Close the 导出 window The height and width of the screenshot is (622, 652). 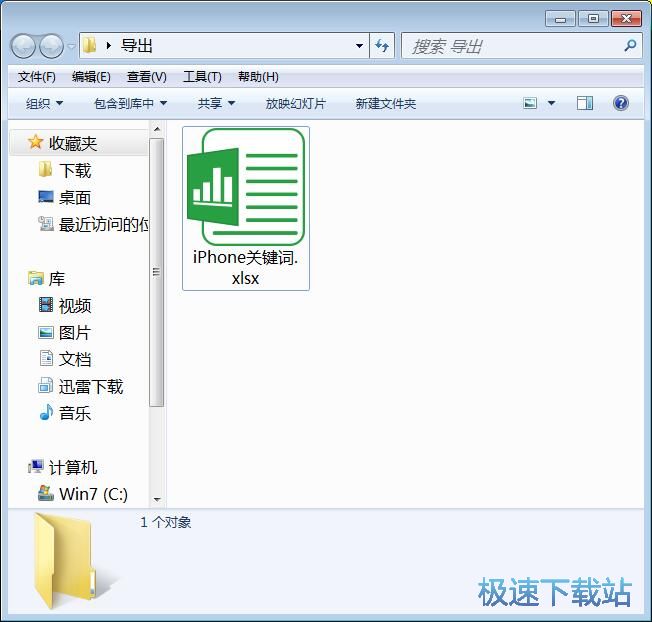(x=626, y=19)
